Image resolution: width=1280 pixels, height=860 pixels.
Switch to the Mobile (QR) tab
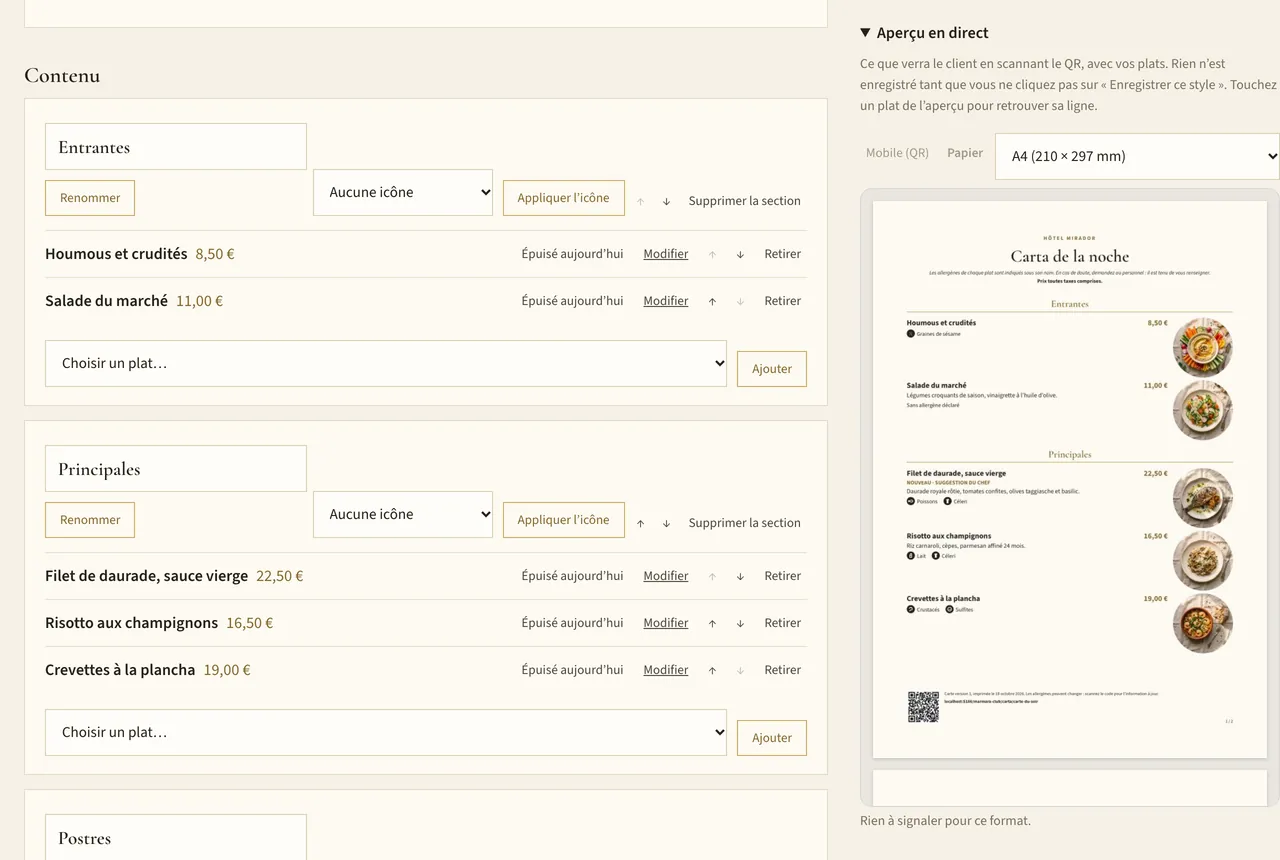pos(897,153)
